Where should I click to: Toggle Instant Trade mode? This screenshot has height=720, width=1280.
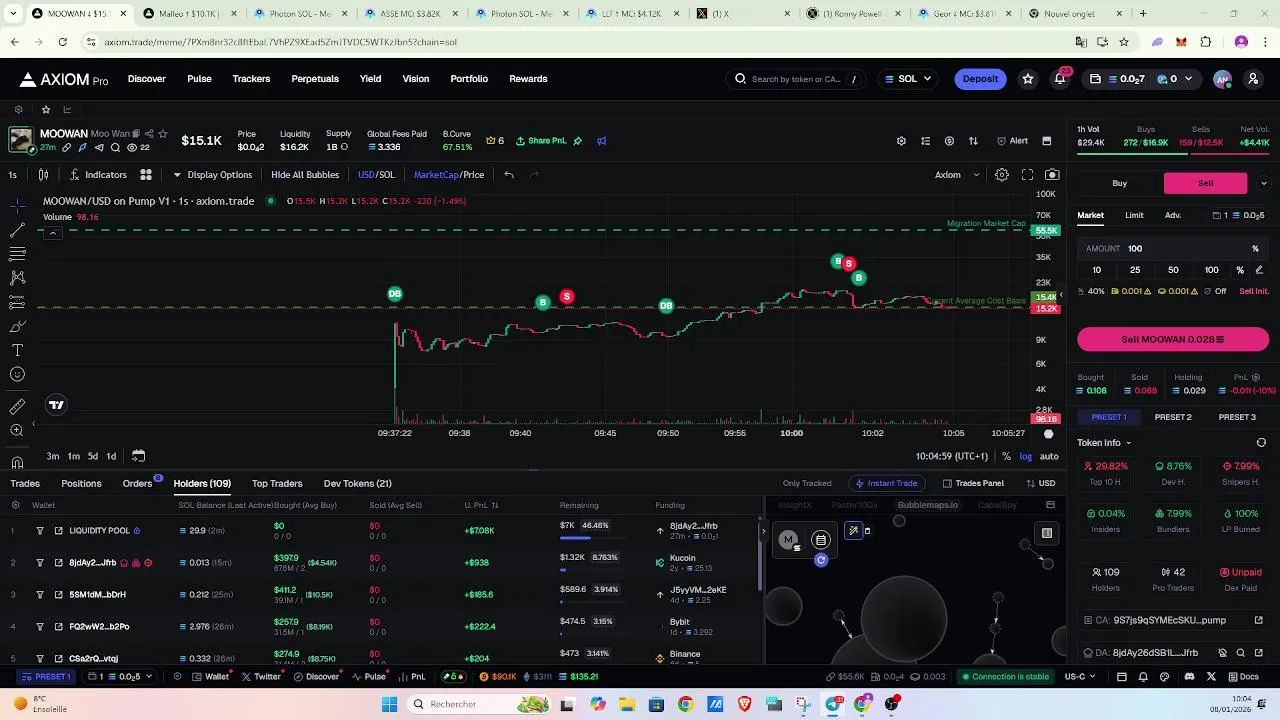tap(886, 484)
